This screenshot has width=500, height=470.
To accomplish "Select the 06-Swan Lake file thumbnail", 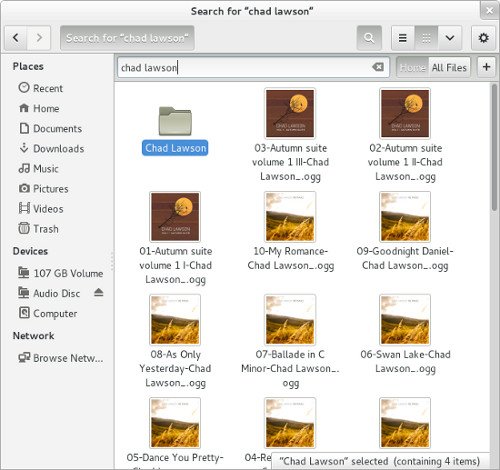I will (405, 320).
